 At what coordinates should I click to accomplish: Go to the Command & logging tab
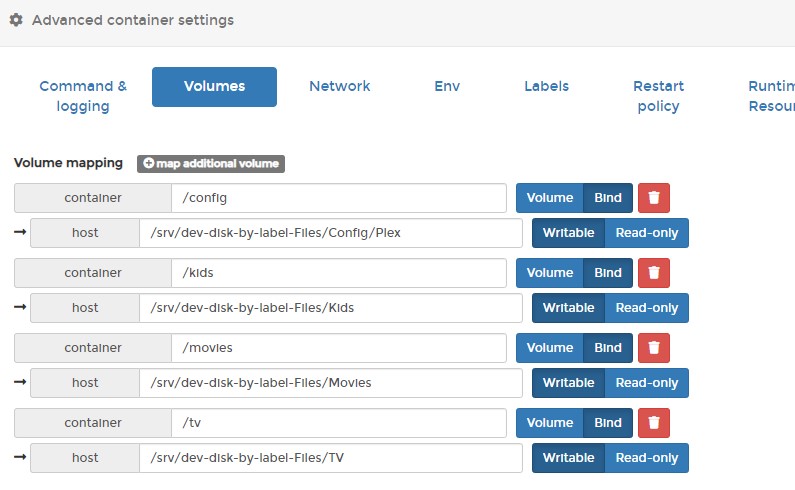pyautogui.click(x=83, y=96)
